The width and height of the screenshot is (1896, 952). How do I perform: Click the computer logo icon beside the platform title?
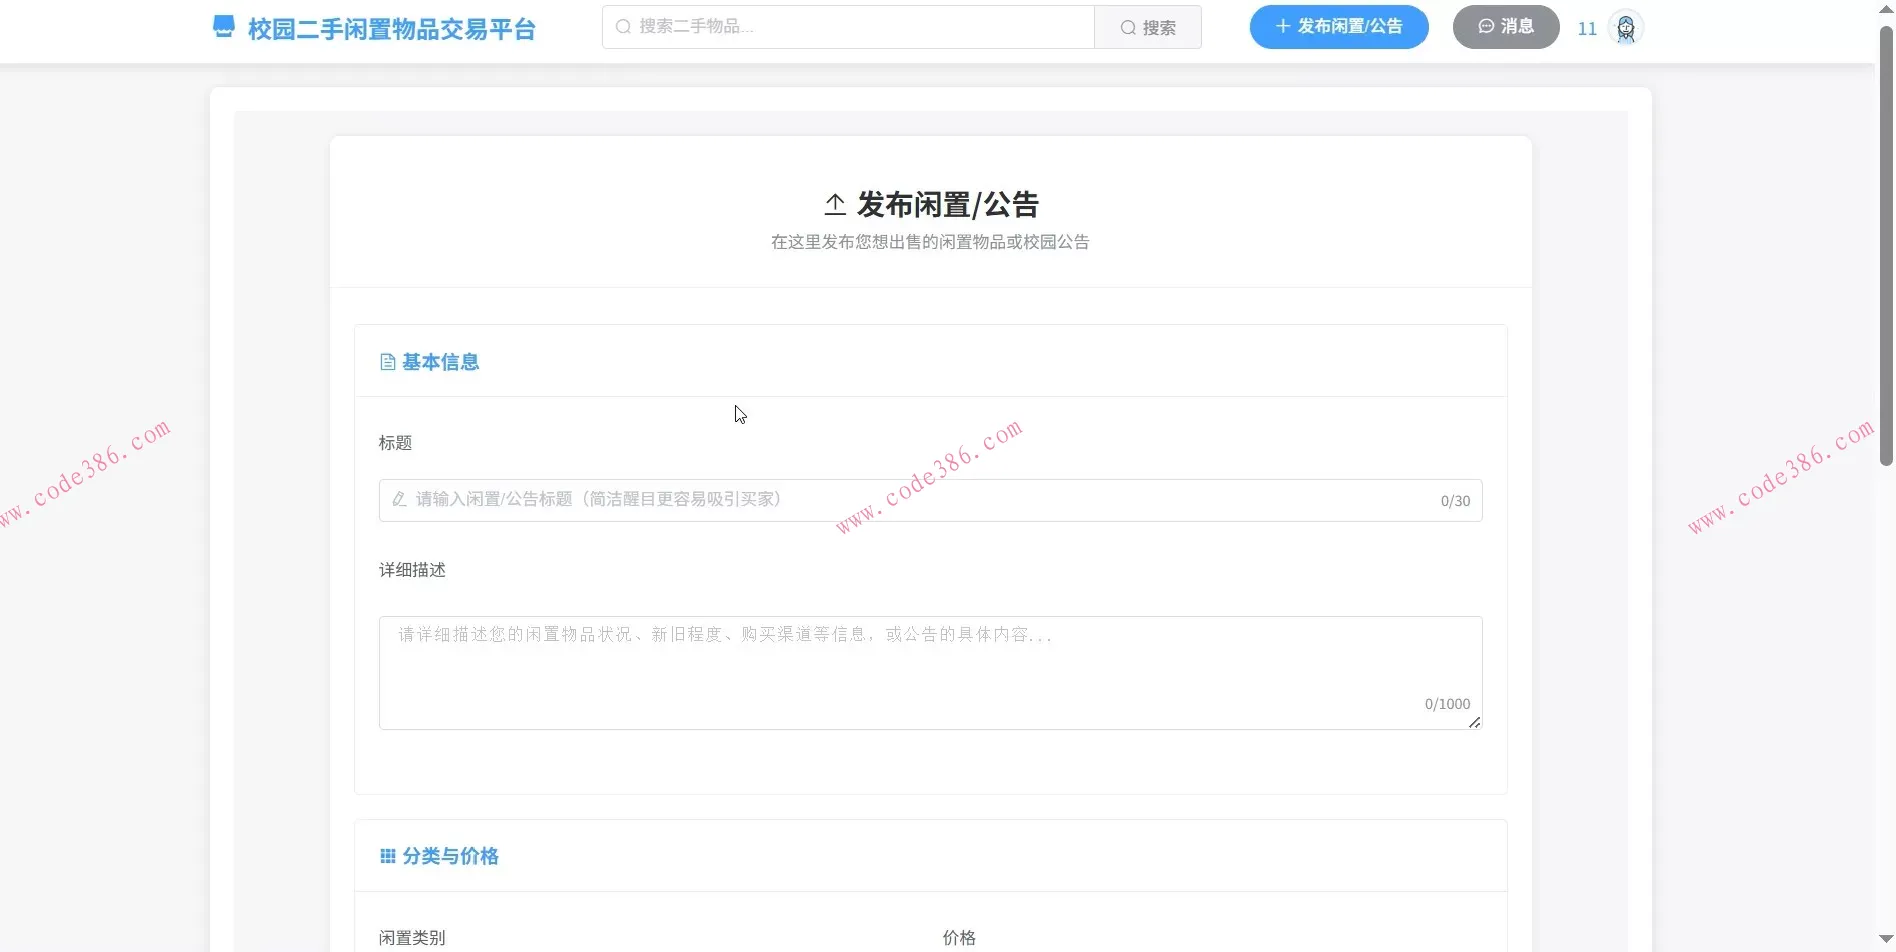[x=222, y=27]
